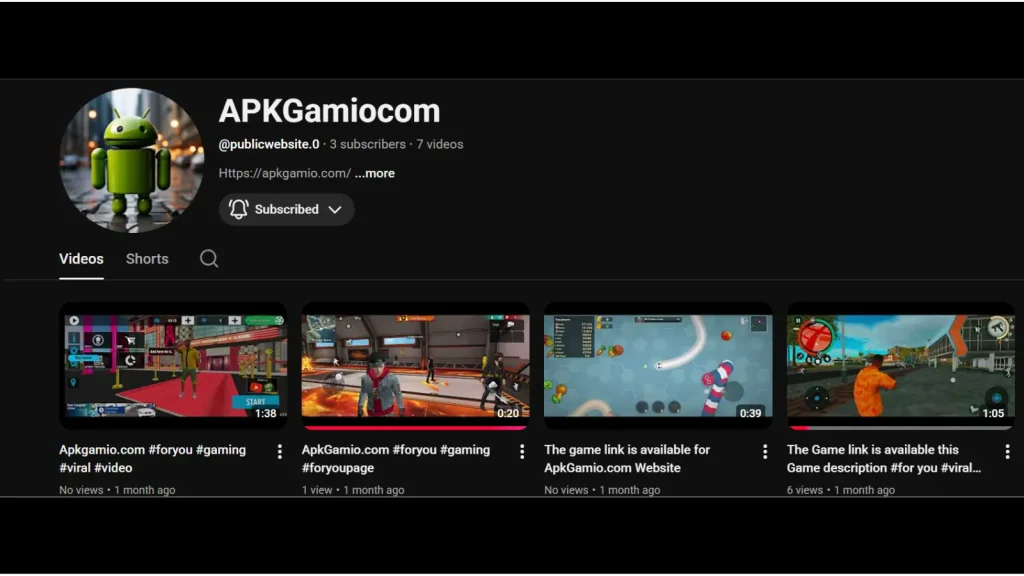Select the Videos tab

pyautogui.click(x=81, y=258)
